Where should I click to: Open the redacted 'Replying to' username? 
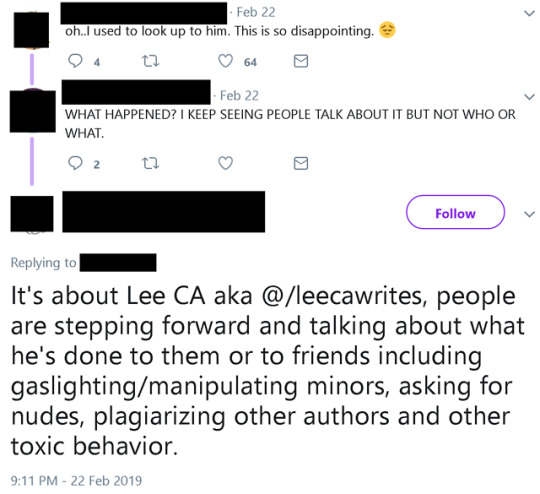(x=118, y=263)
